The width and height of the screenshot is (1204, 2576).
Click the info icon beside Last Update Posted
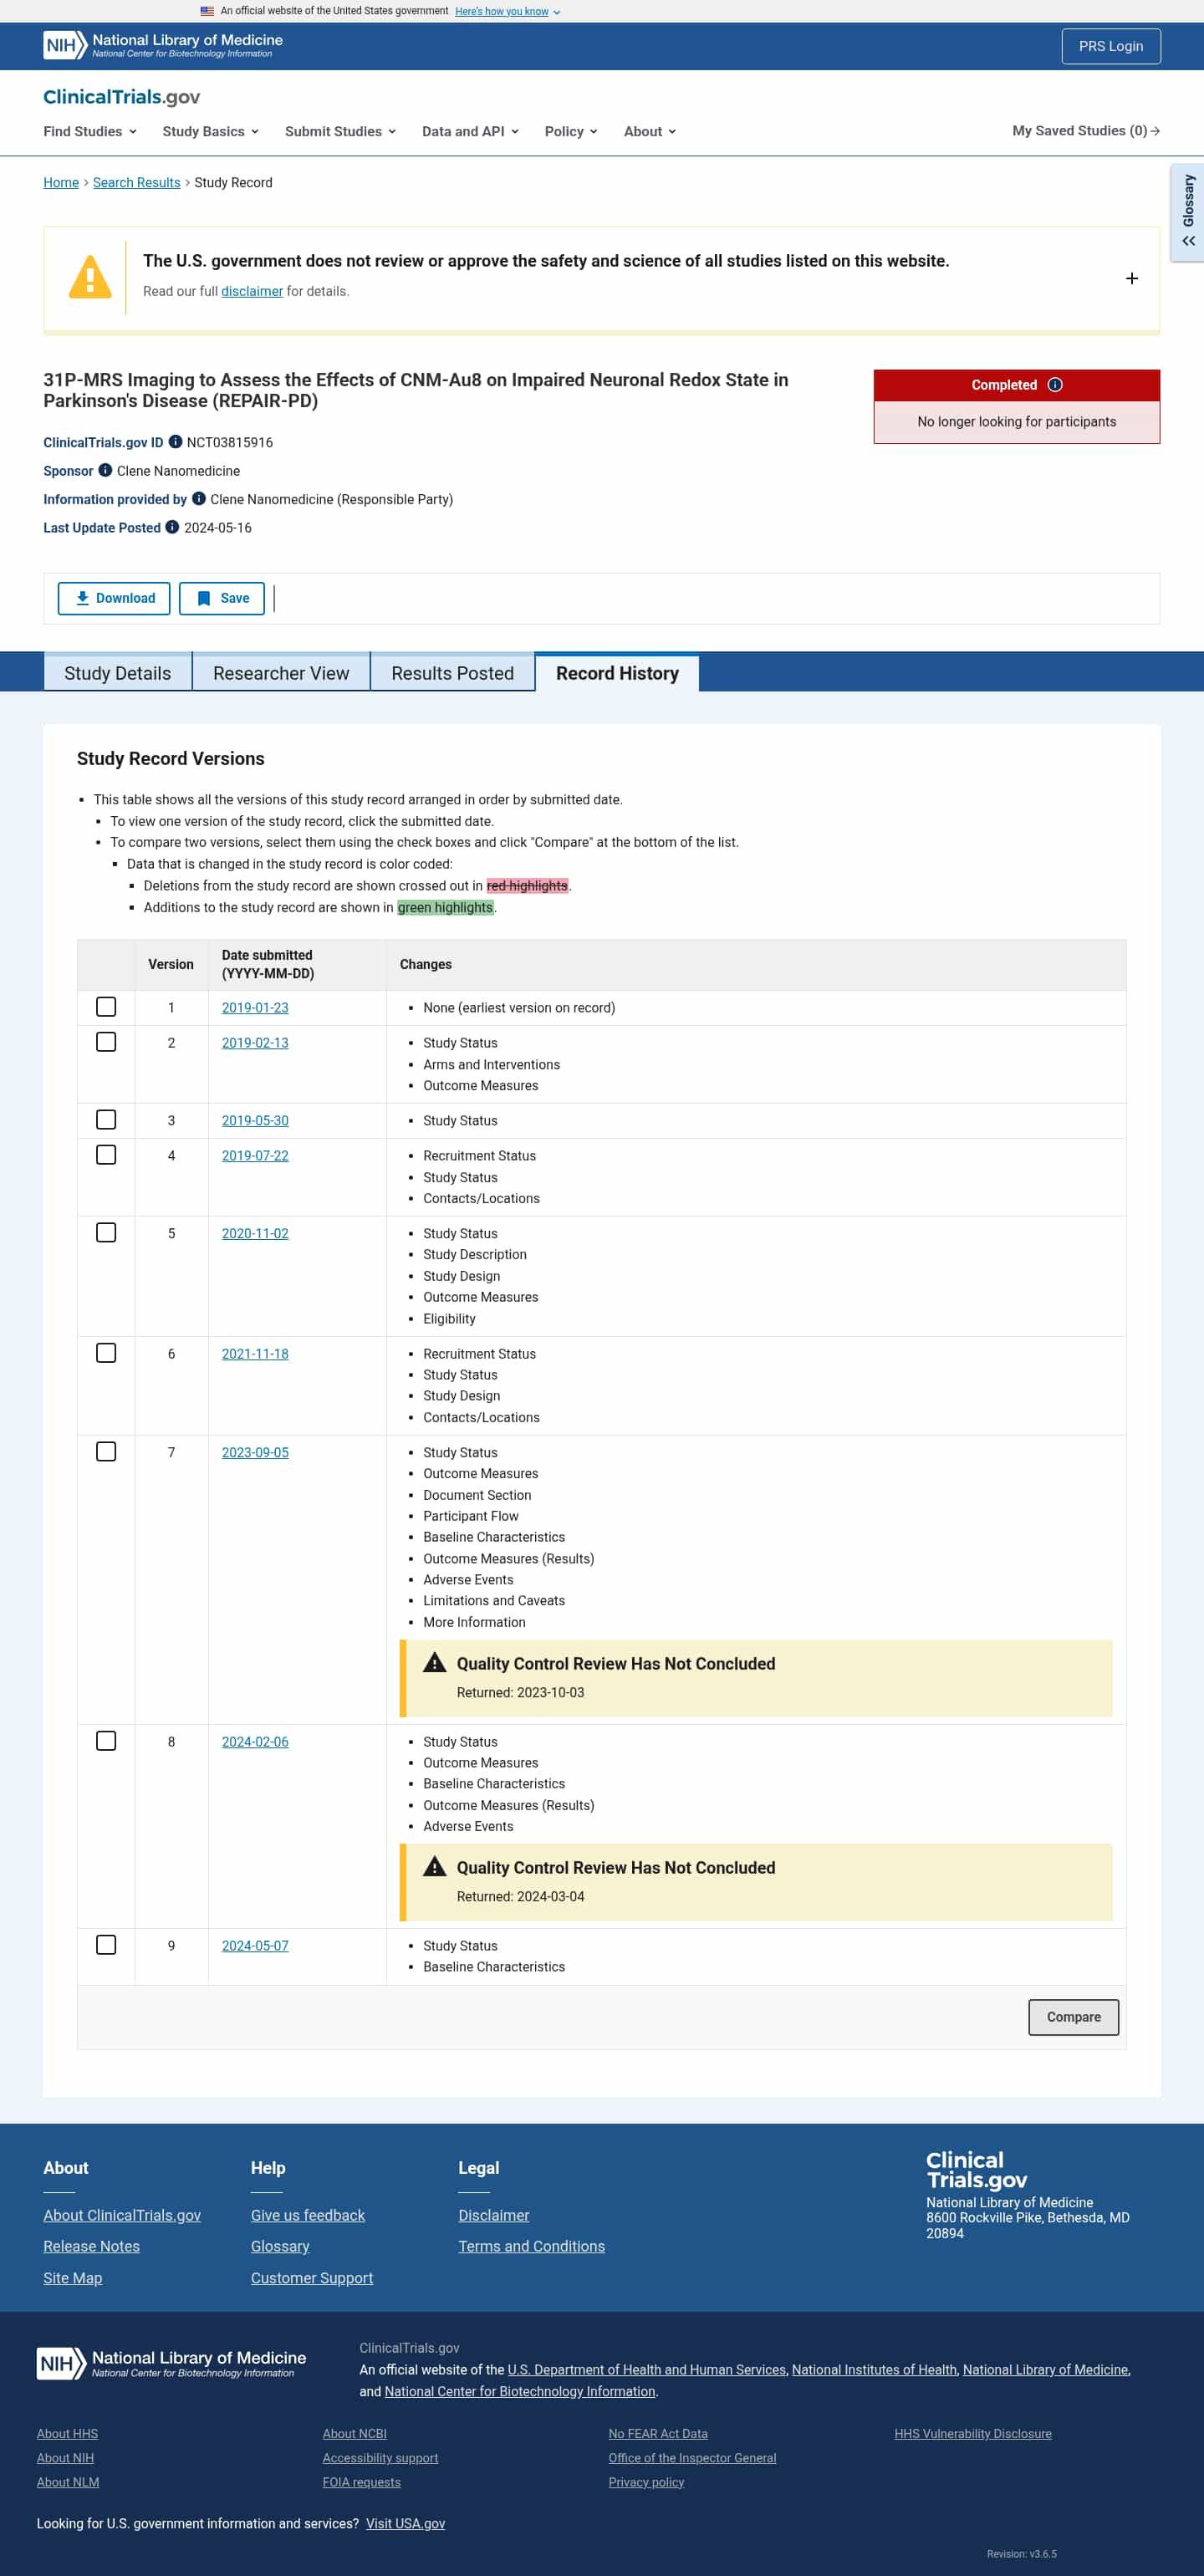click(x=172, y=527)
